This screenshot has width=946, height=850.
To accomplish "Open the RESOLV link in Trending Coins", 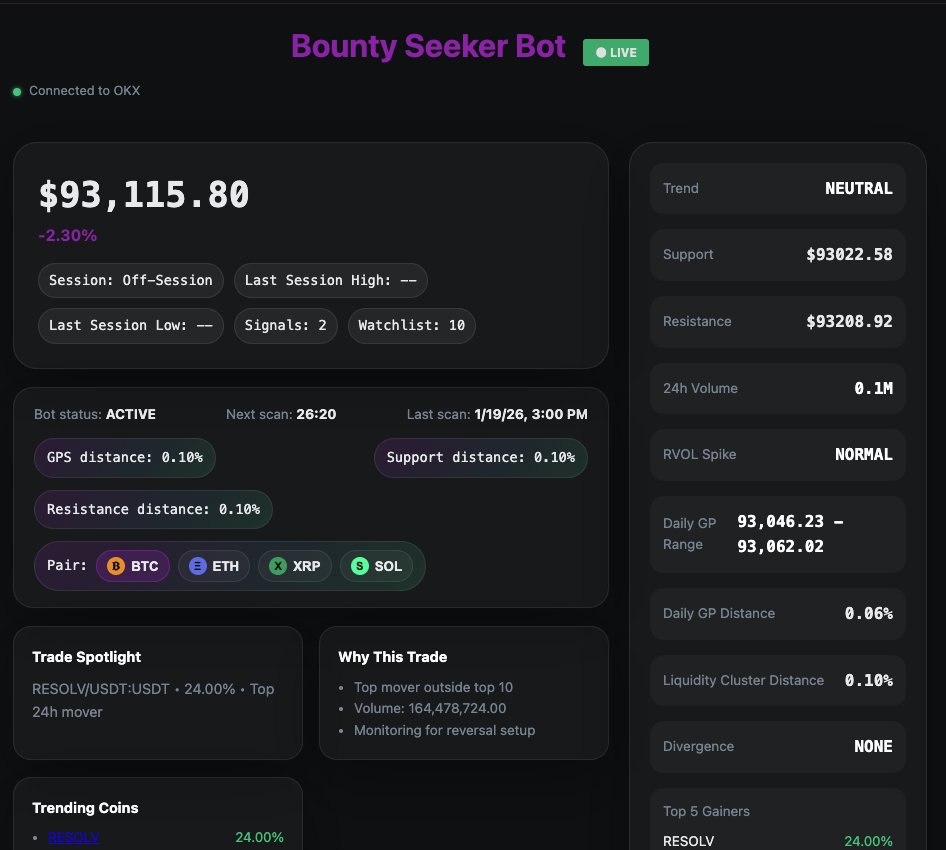I will (x=74, y=837).
